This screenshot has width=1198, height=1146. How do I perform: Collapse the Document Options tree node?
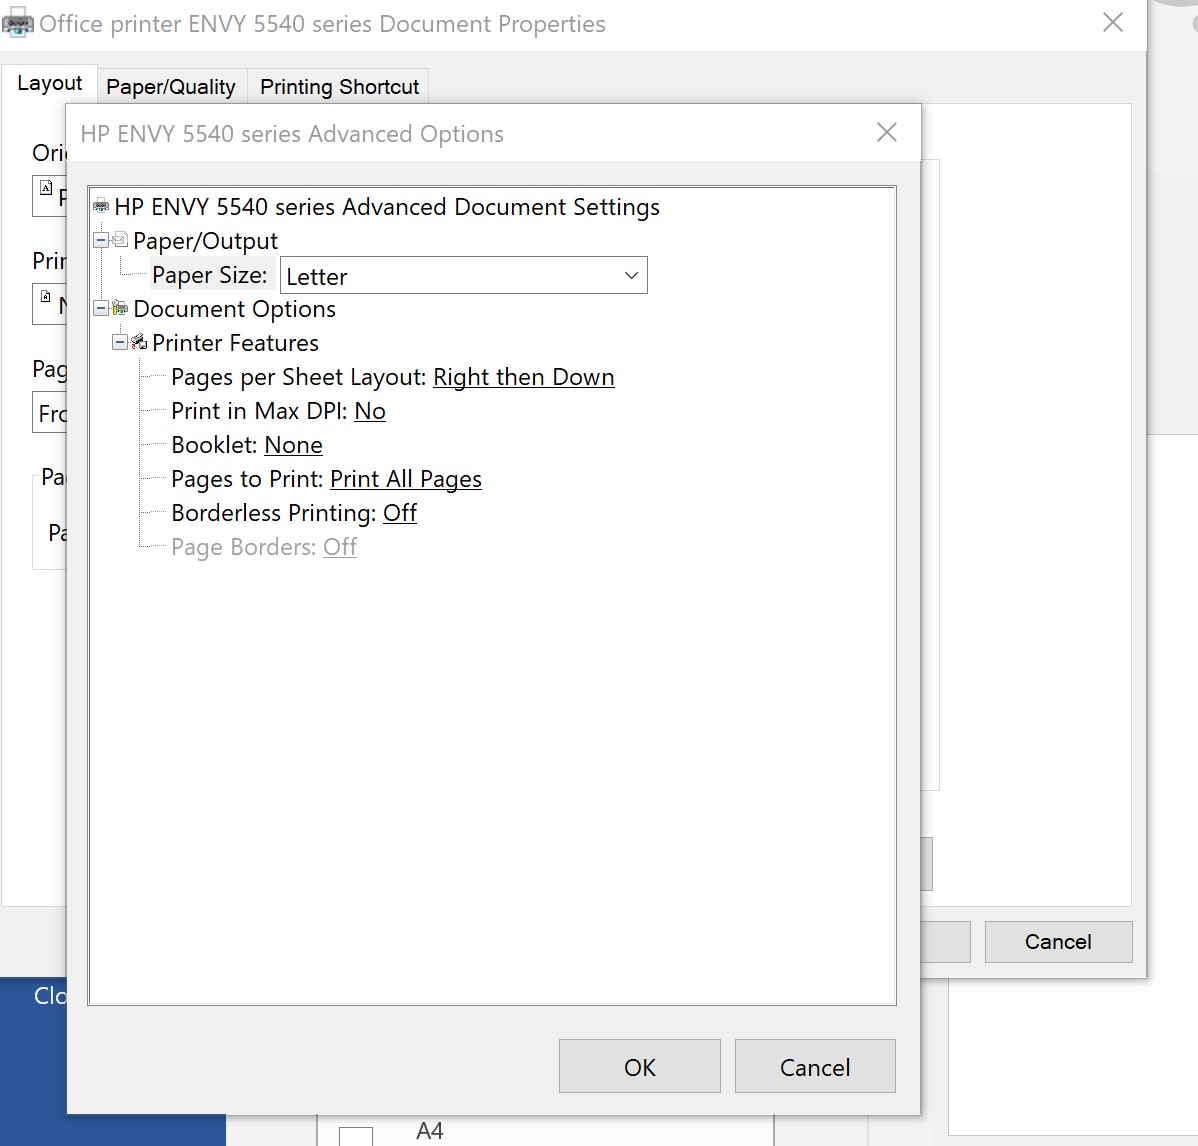point(101,308)
